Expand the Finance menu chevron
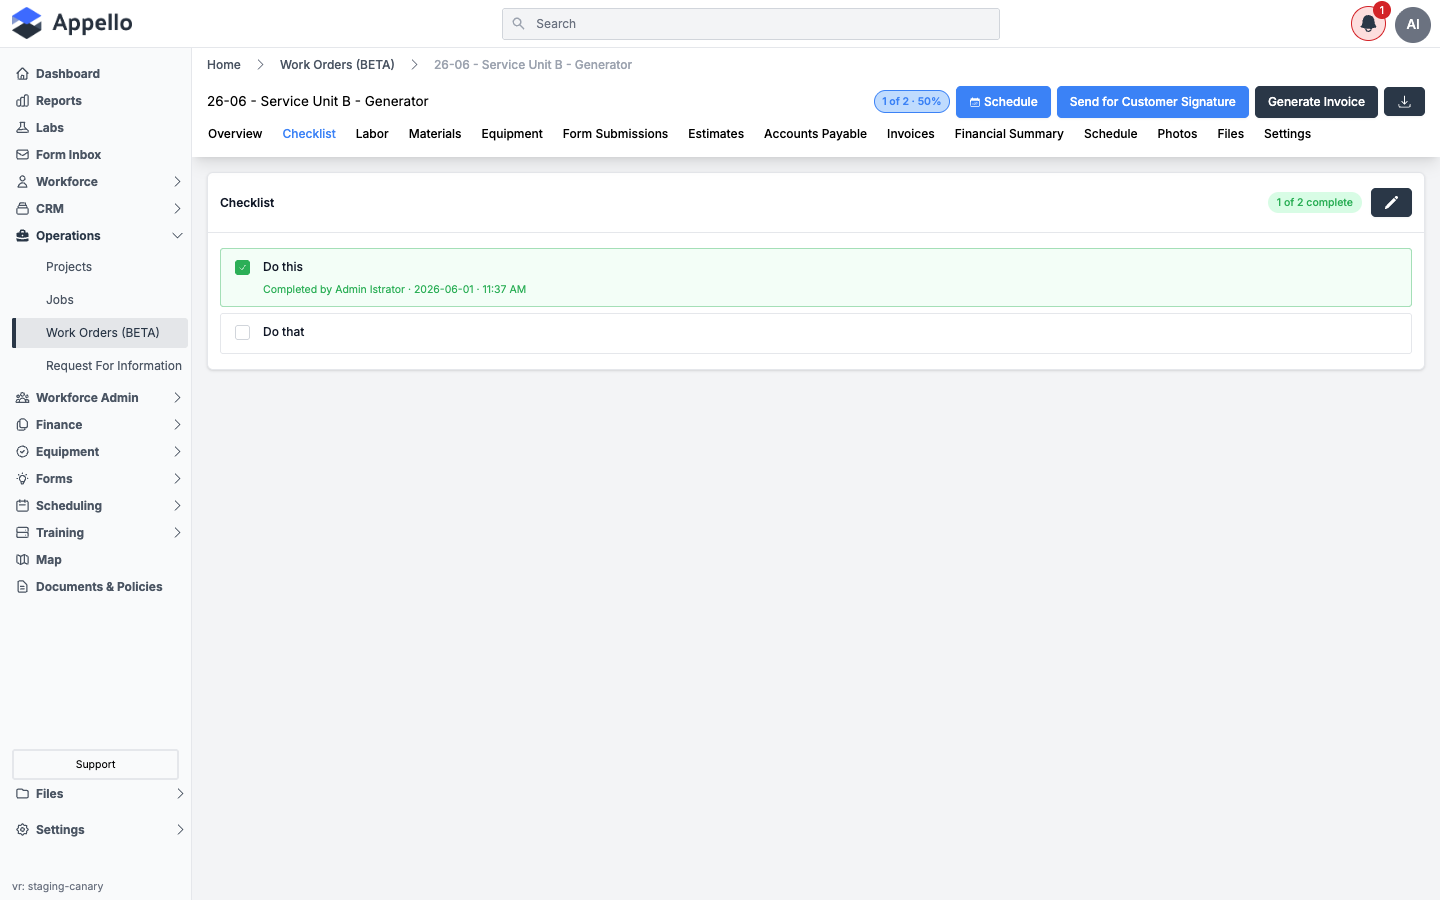1440x918 pixels. [177, 425]
